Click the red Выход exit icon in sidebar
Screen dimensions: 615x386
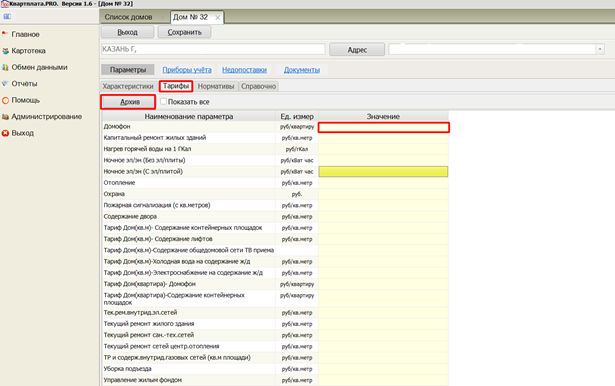pos(5,133)
